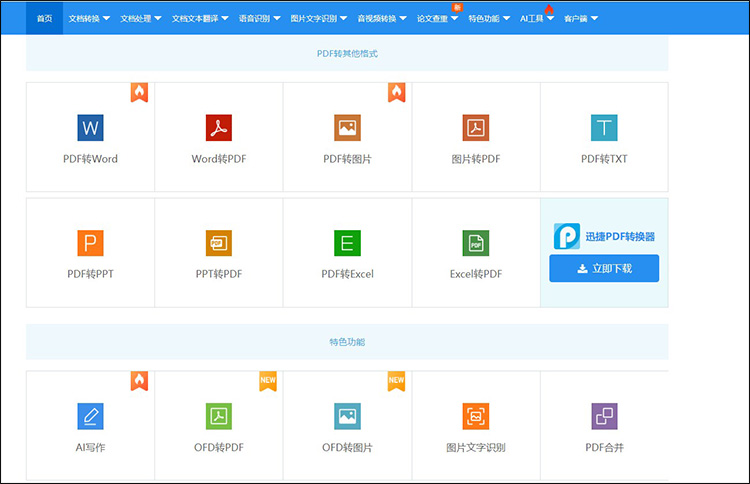Image resolution: width=750 pixels, height=484 pixels.
Task: Expand the 图片文字识别 nav dropdown arrow
Action: point(343,18)
